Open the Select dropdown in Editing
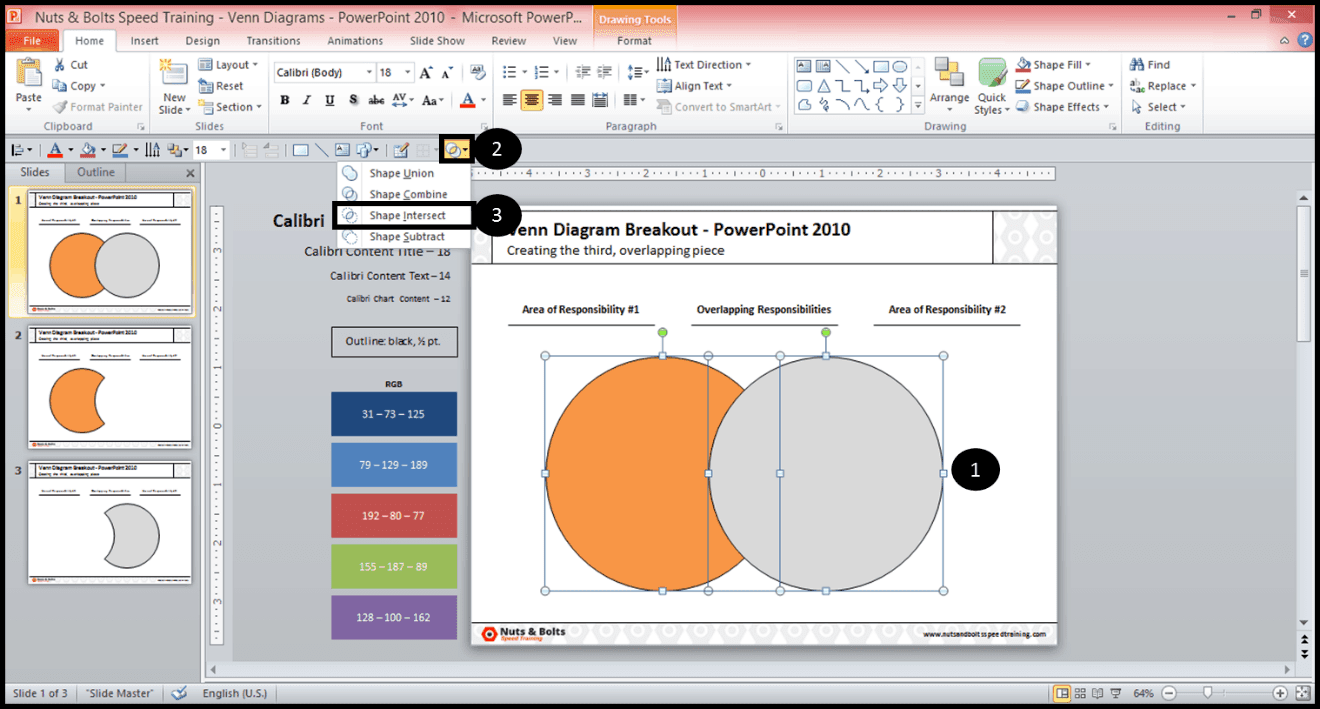Image resolution: width=1320 pixels, height=709 pixels. coord(1158,107)
